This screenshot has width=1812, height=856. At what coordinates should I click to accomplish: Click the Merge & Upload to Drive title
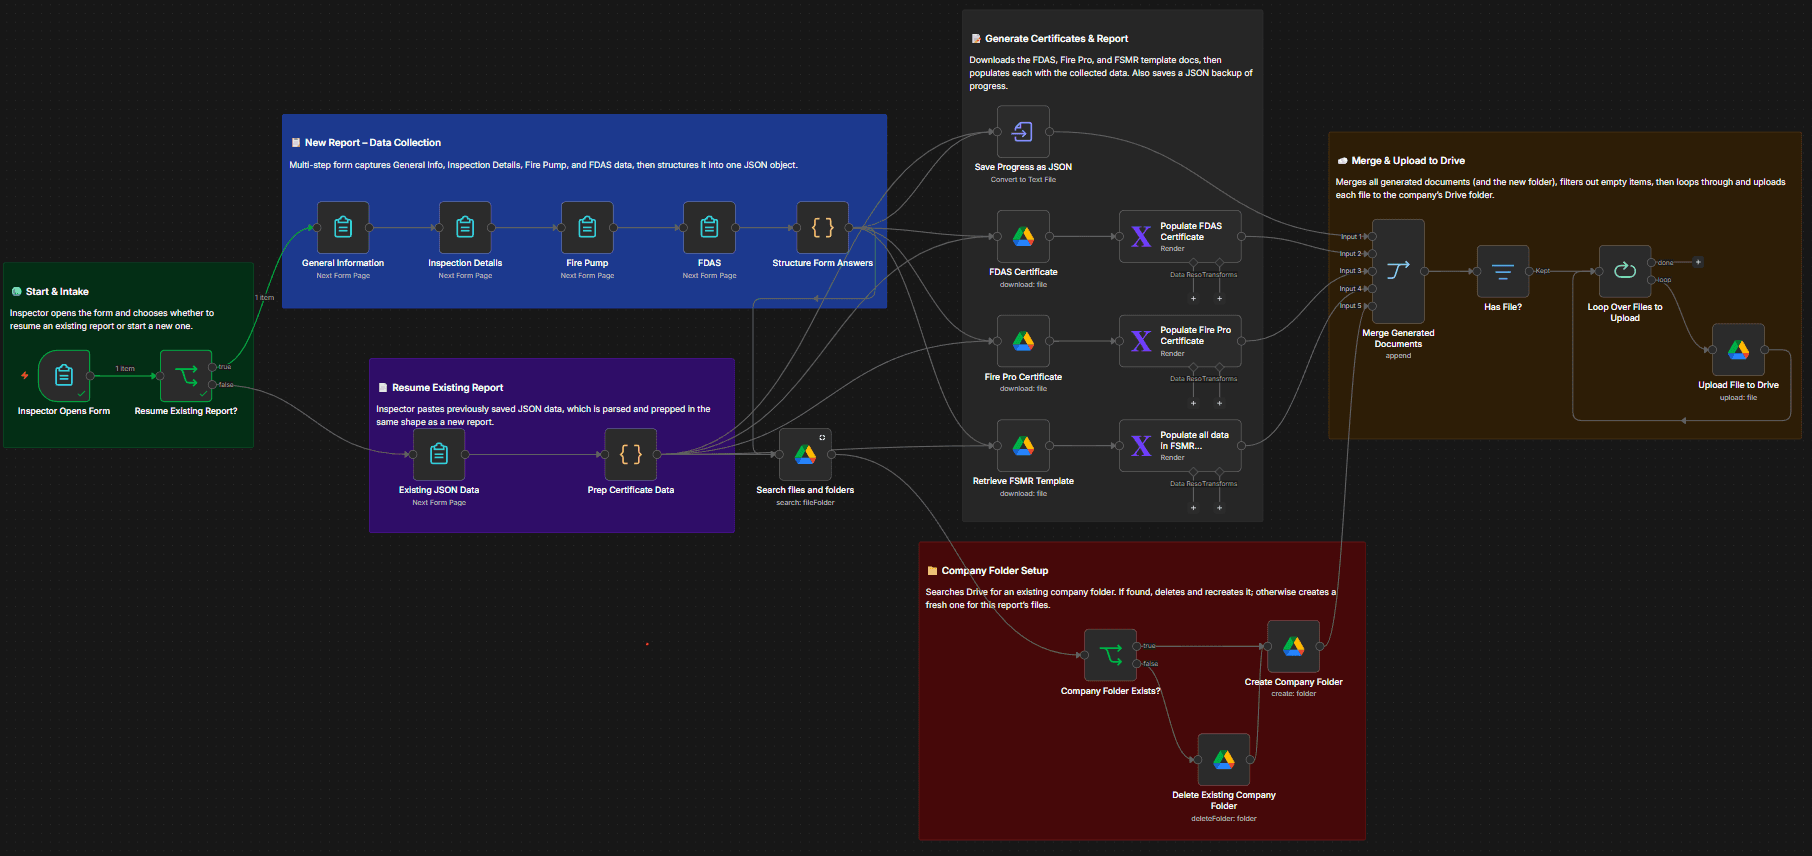click(1408, 161)
